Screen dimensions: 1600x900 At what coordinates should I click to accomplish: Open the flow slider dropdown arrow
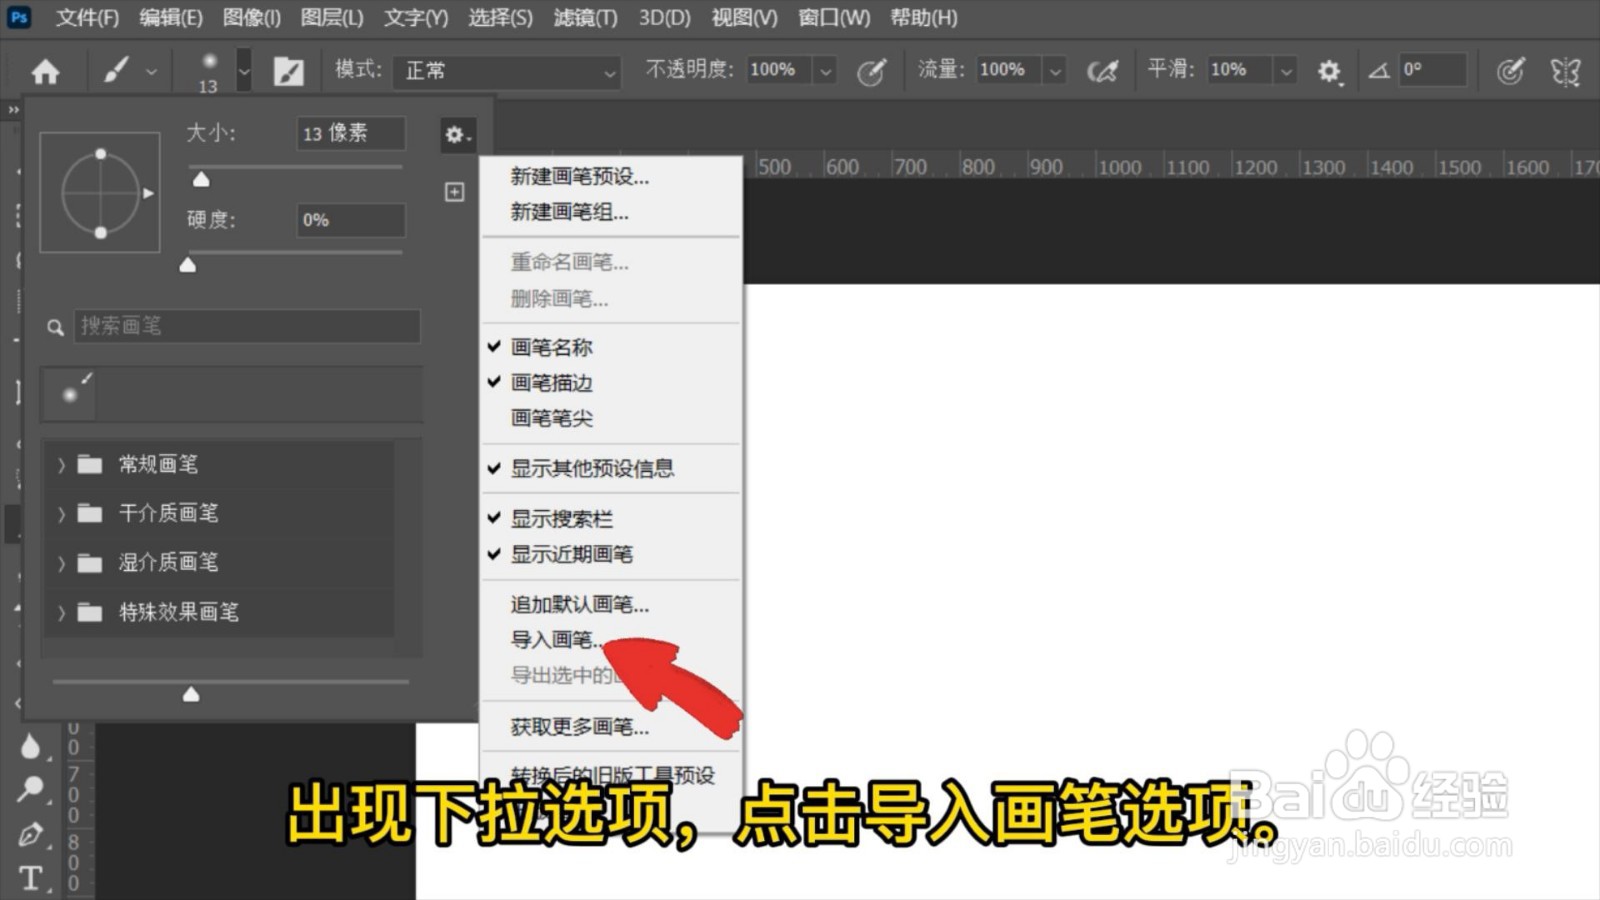click(1054, 70)
